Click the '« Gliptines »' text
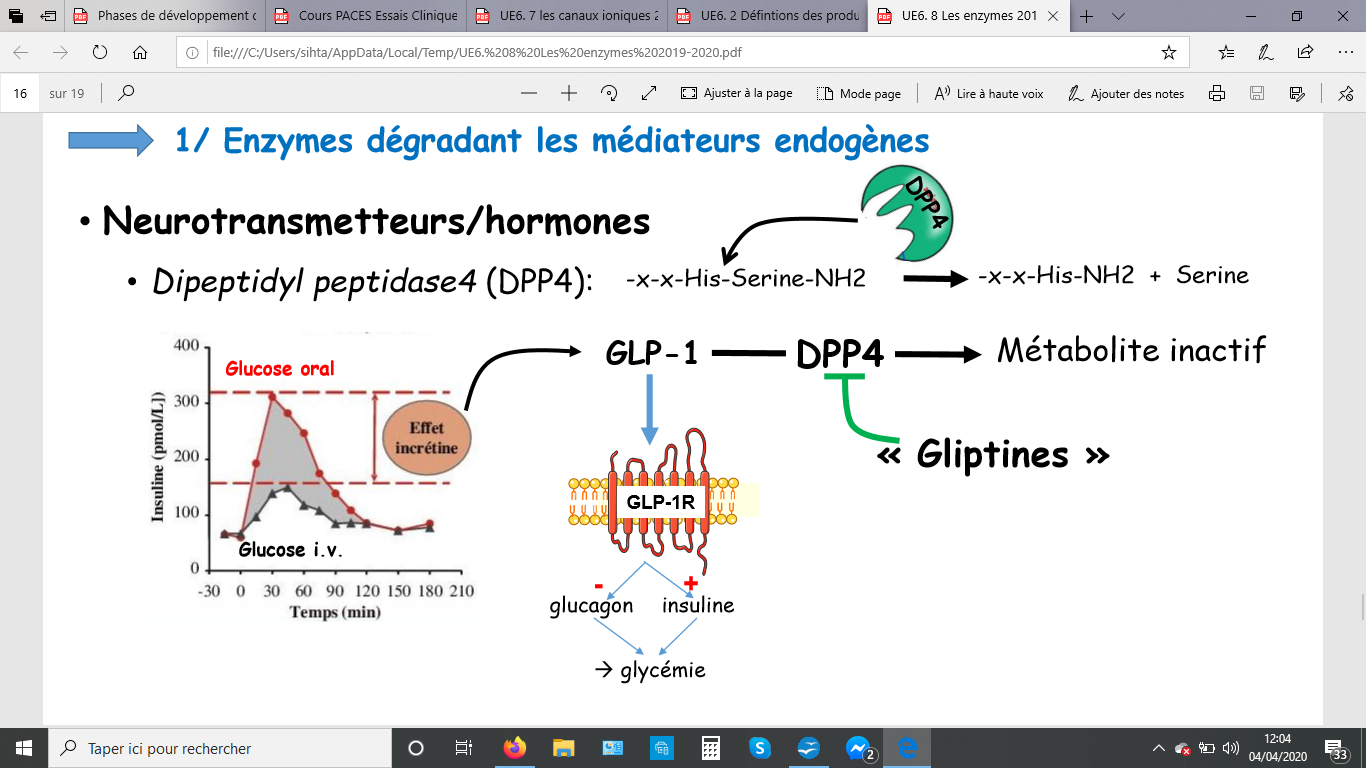Screen dimensions: 1366x768 coord(993,454)
